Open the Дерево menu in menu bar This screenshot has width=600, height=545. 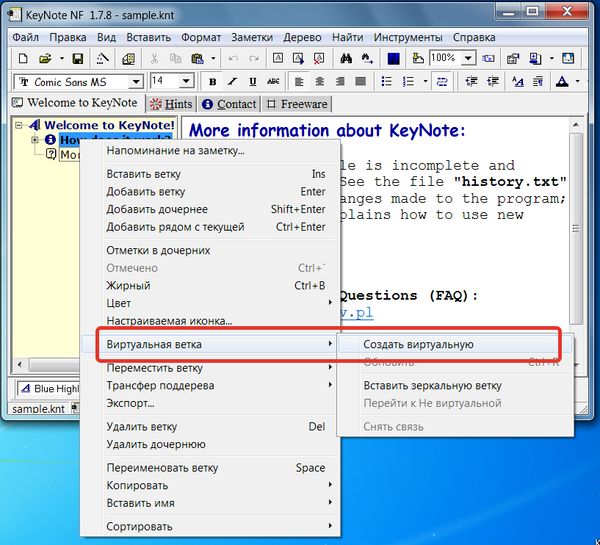tap(302, 37)
